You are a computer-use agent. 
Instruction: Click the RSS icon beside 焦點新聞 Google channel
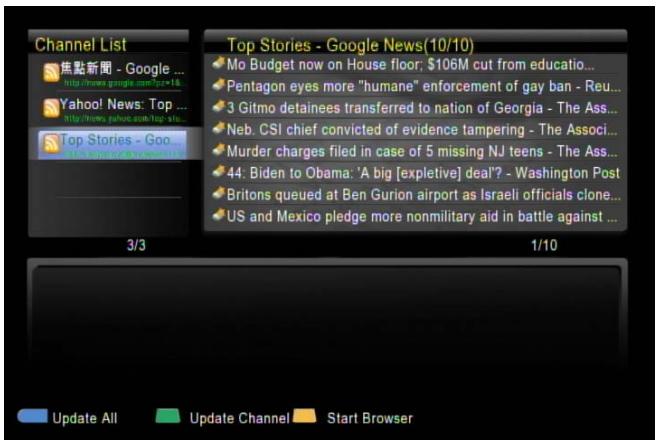pos(51,72)
